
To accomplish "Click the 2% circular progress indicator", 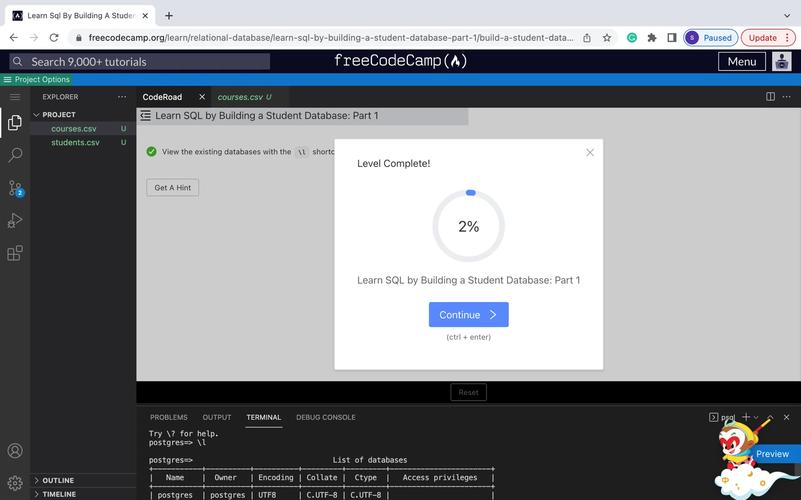I will [468, 226].
